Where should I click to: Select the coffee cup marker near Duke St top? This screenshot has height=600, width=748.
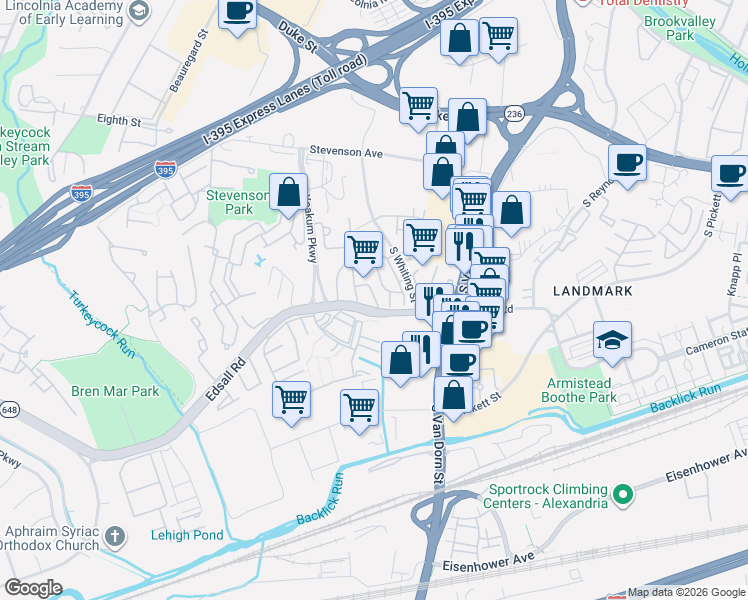click(238, 12)
